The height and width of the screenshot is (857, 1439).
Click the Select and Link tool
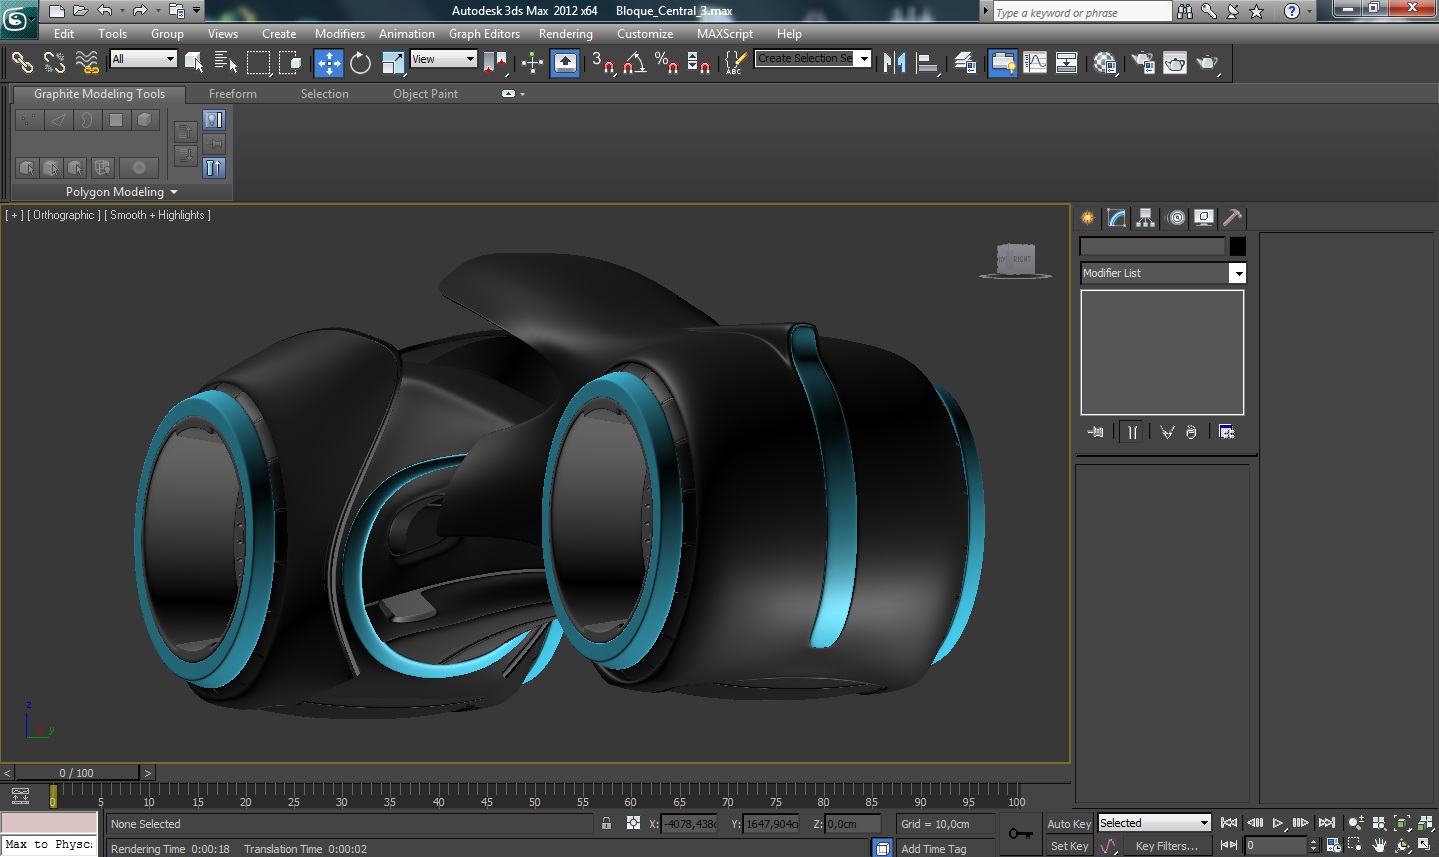point(22,63)
